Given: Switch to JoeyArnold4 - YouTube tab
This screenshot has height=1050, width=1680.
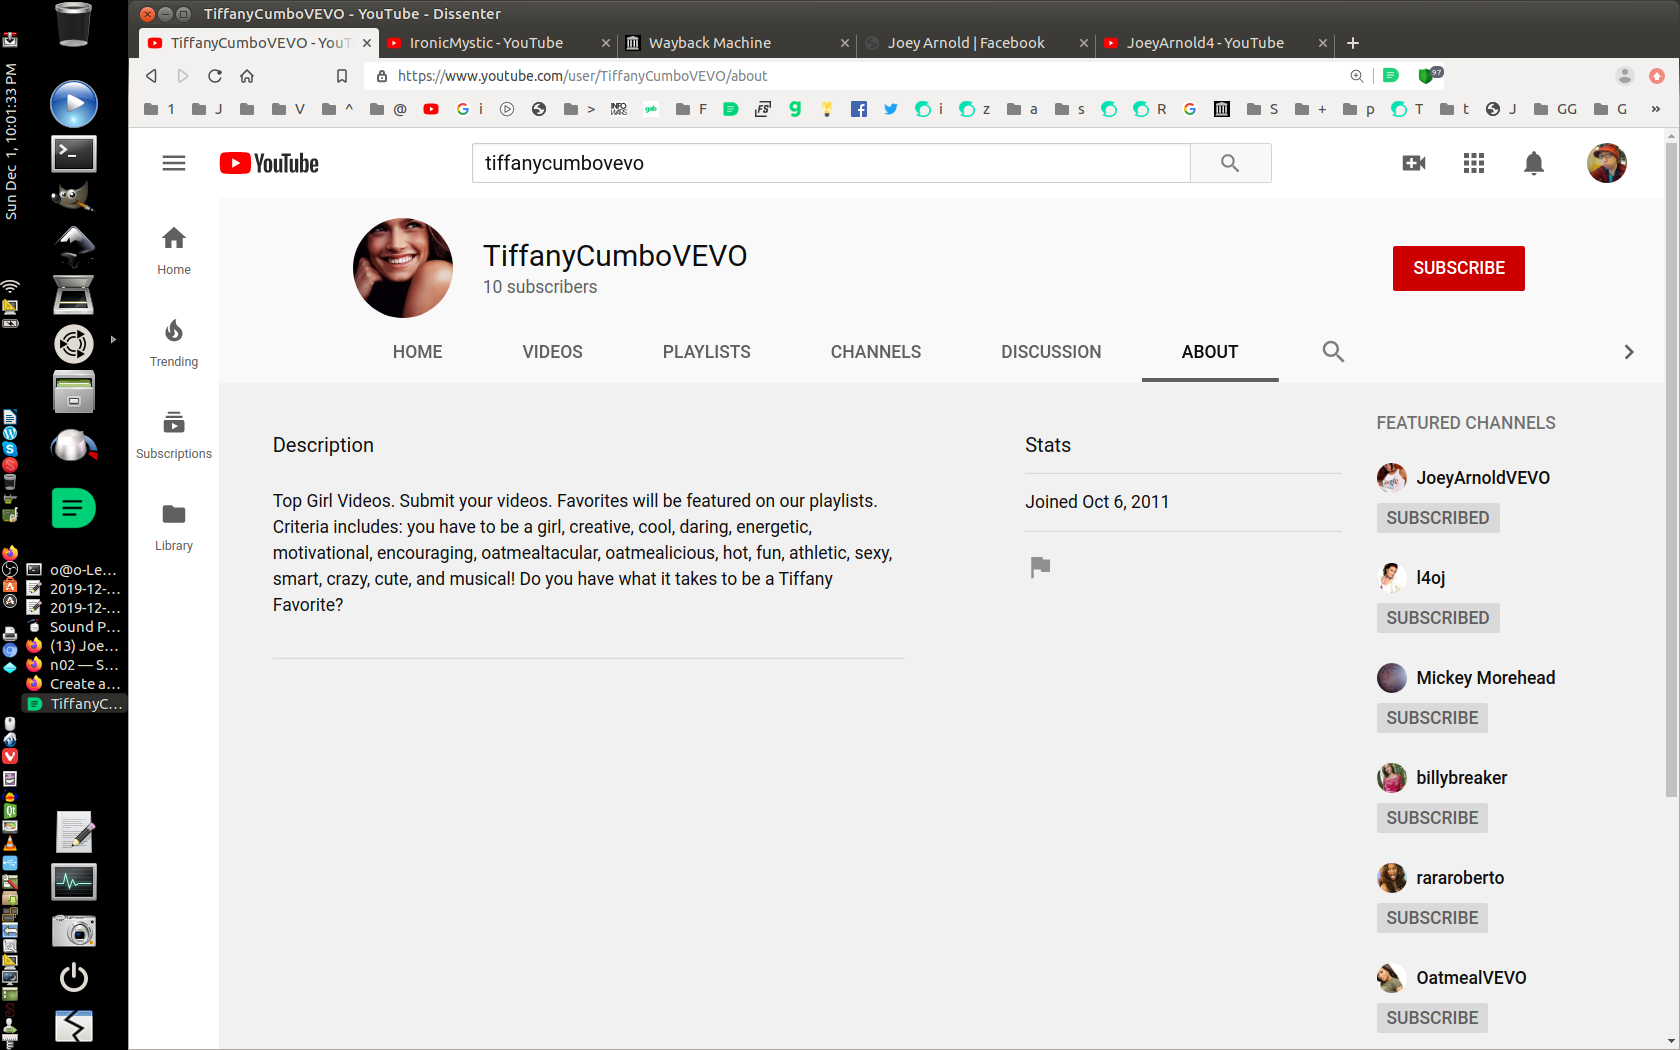Looking at the screenshot, I should tap(1215, 43).
